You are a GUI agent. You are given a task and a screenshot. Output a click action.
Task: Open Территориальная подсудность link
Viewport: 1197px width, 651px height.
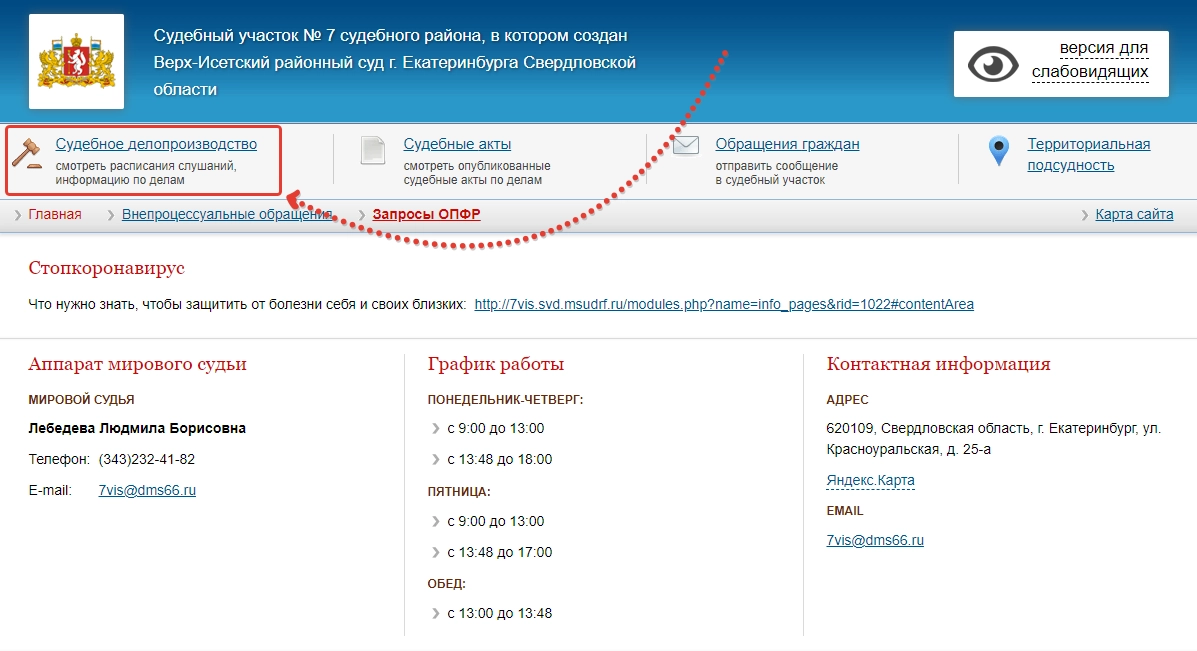point(1089,154)
